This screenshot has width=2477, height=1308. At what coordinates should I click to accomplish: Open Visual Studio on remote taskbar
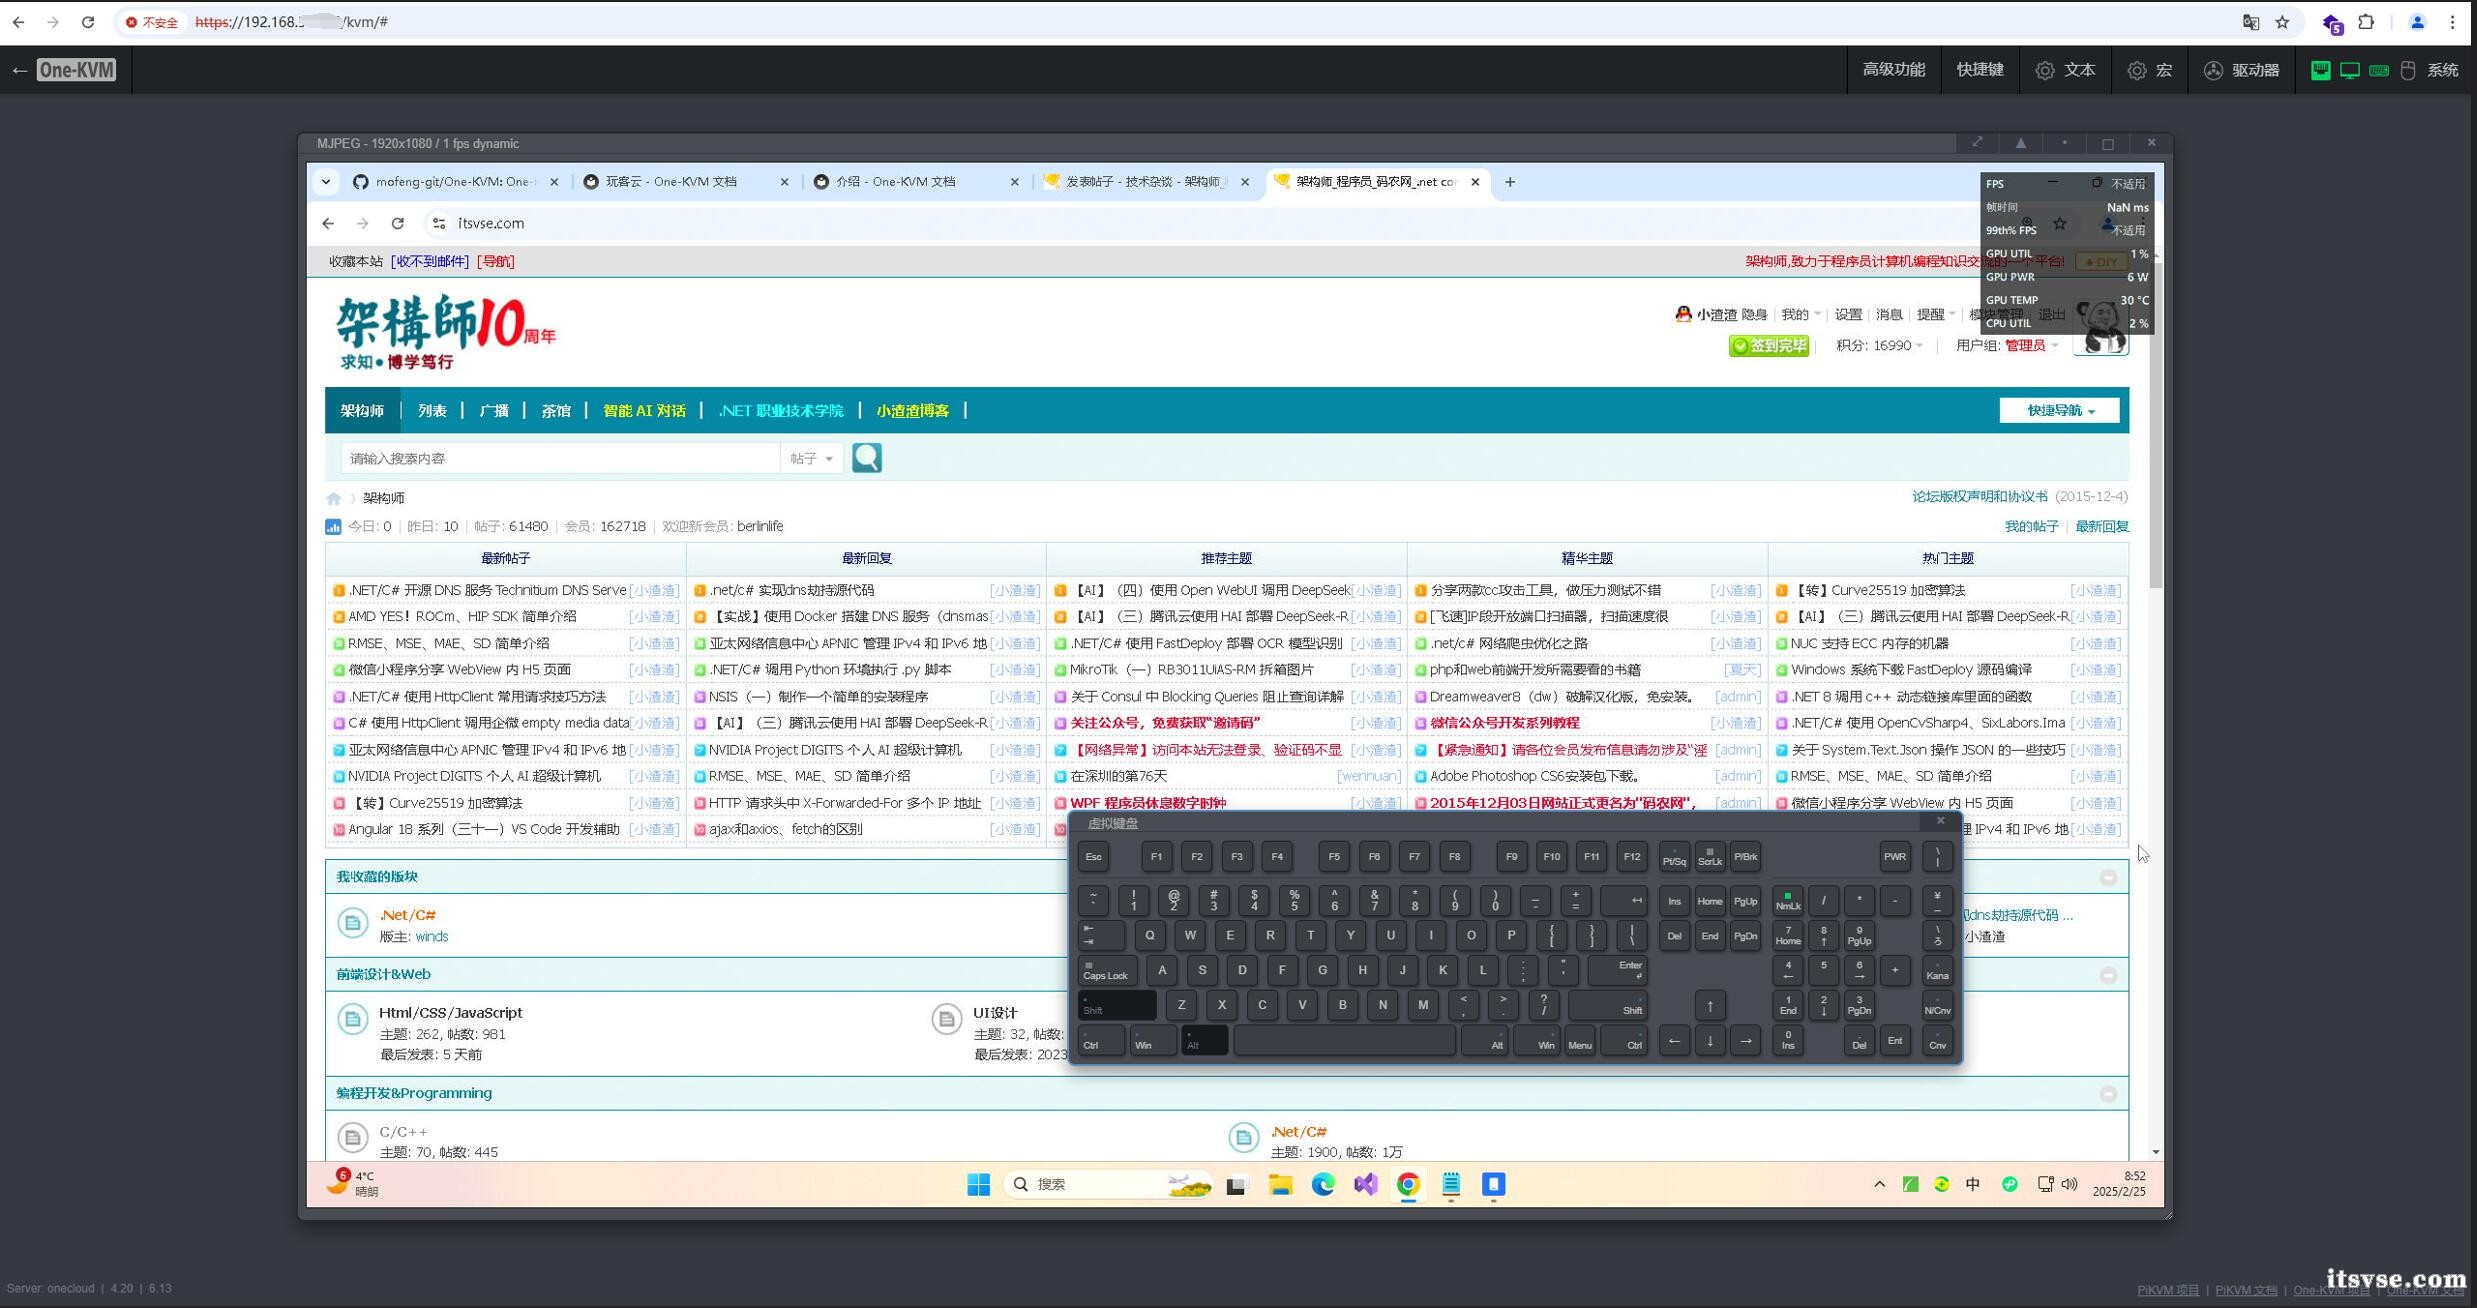coord(1365,1184)
